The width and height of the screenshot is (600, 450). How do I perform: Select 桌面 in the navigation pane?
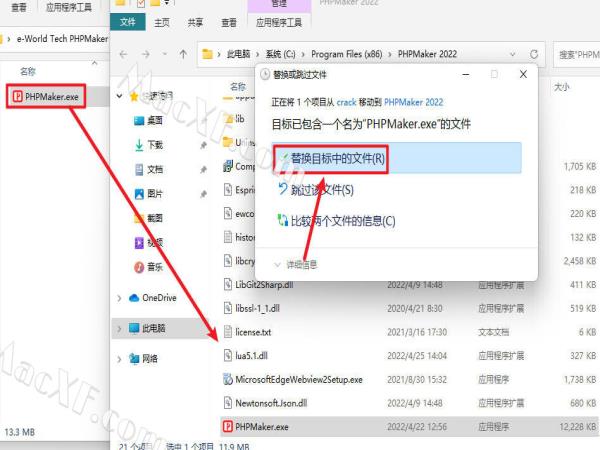[x=148, y=121]
